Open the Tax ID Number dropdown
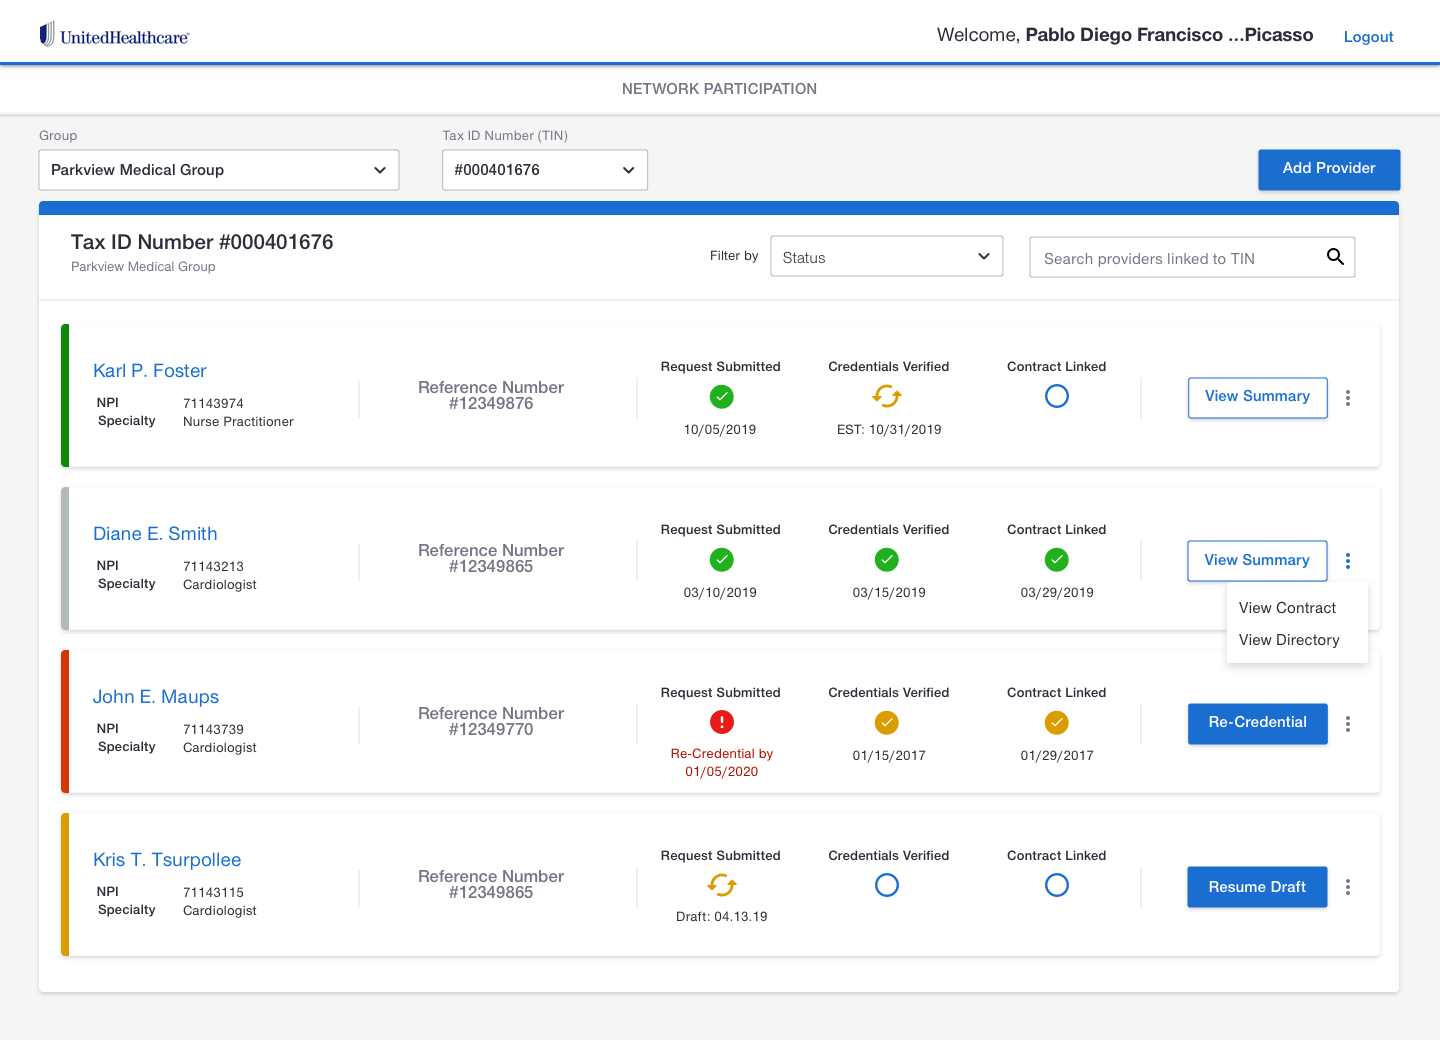This screenshot has width=1440, height=1040. click(x=544, y=169)
